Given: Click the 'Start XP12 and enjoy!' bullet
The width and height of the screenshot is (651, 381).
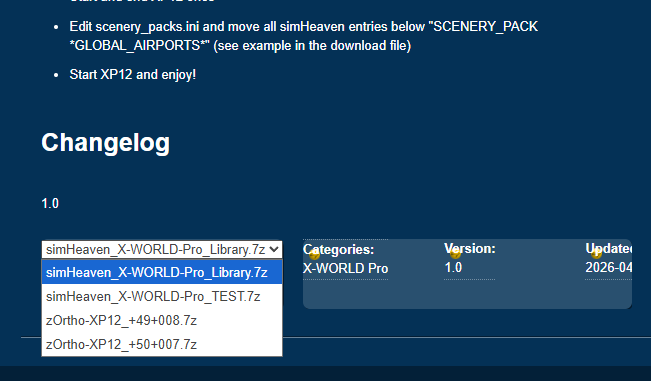Looking at the screenshot, I should (132, 75).
